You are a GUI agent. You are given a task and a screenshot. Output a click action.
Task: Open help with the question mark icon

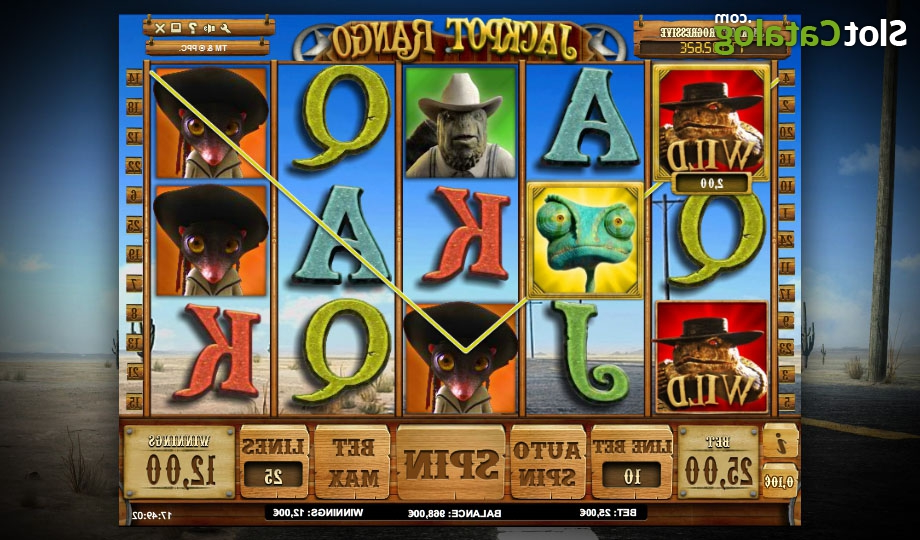tap(192, 28)
